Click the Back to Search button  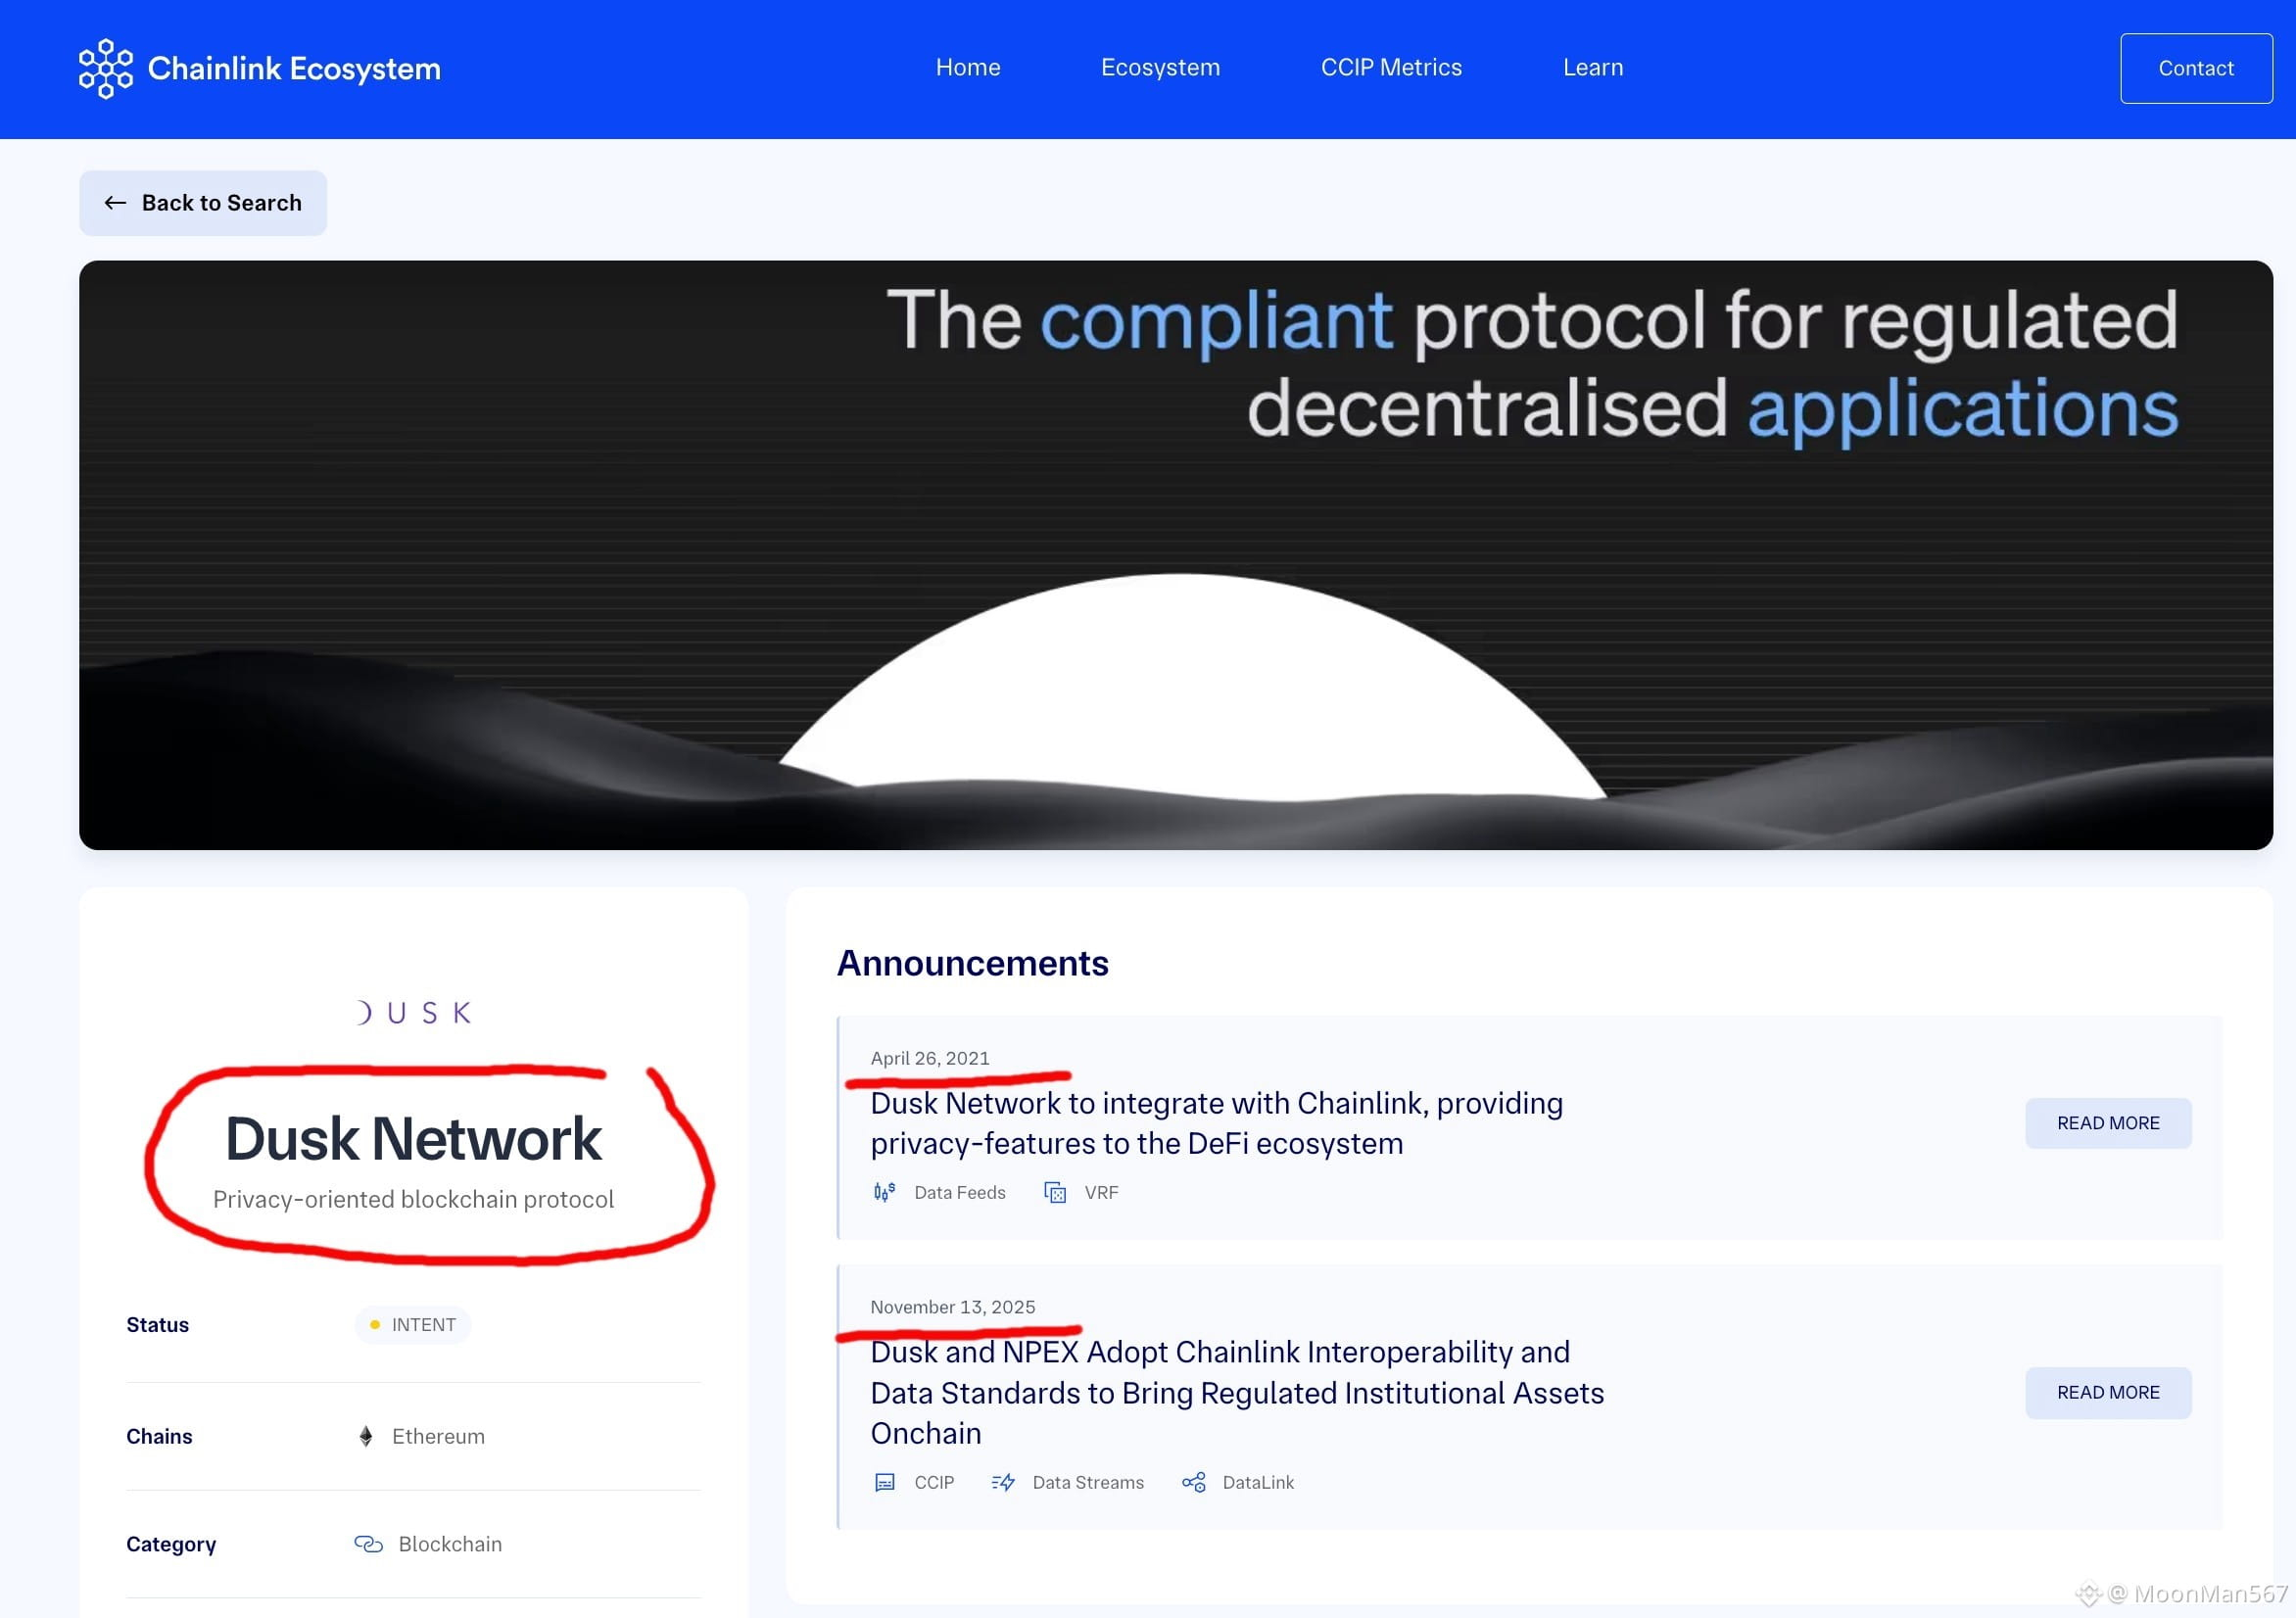(x=203, y=203)
